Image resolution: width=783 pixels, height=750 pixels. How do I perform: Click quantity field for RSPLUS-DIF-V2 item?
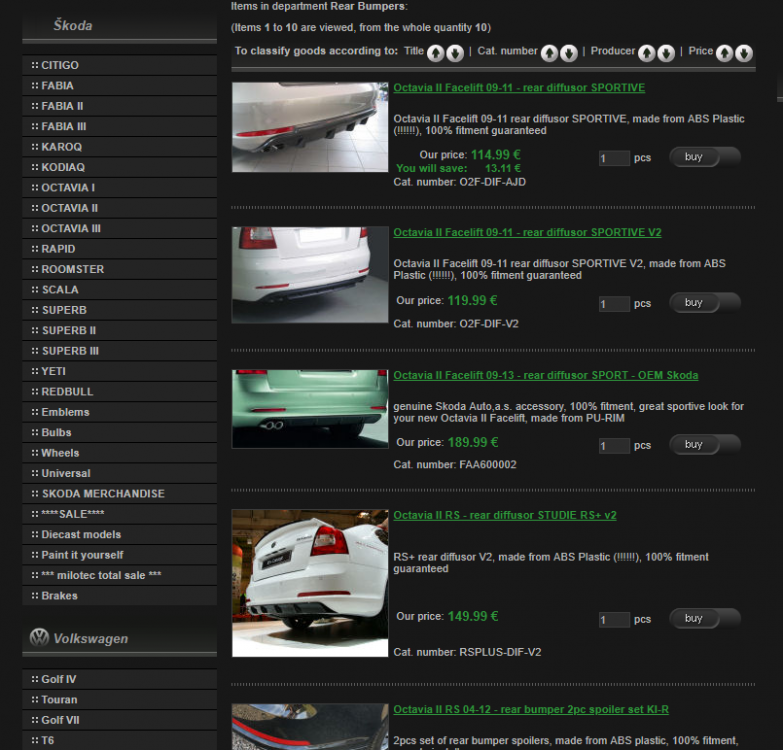pyautogui.click(x=614, y=620)
